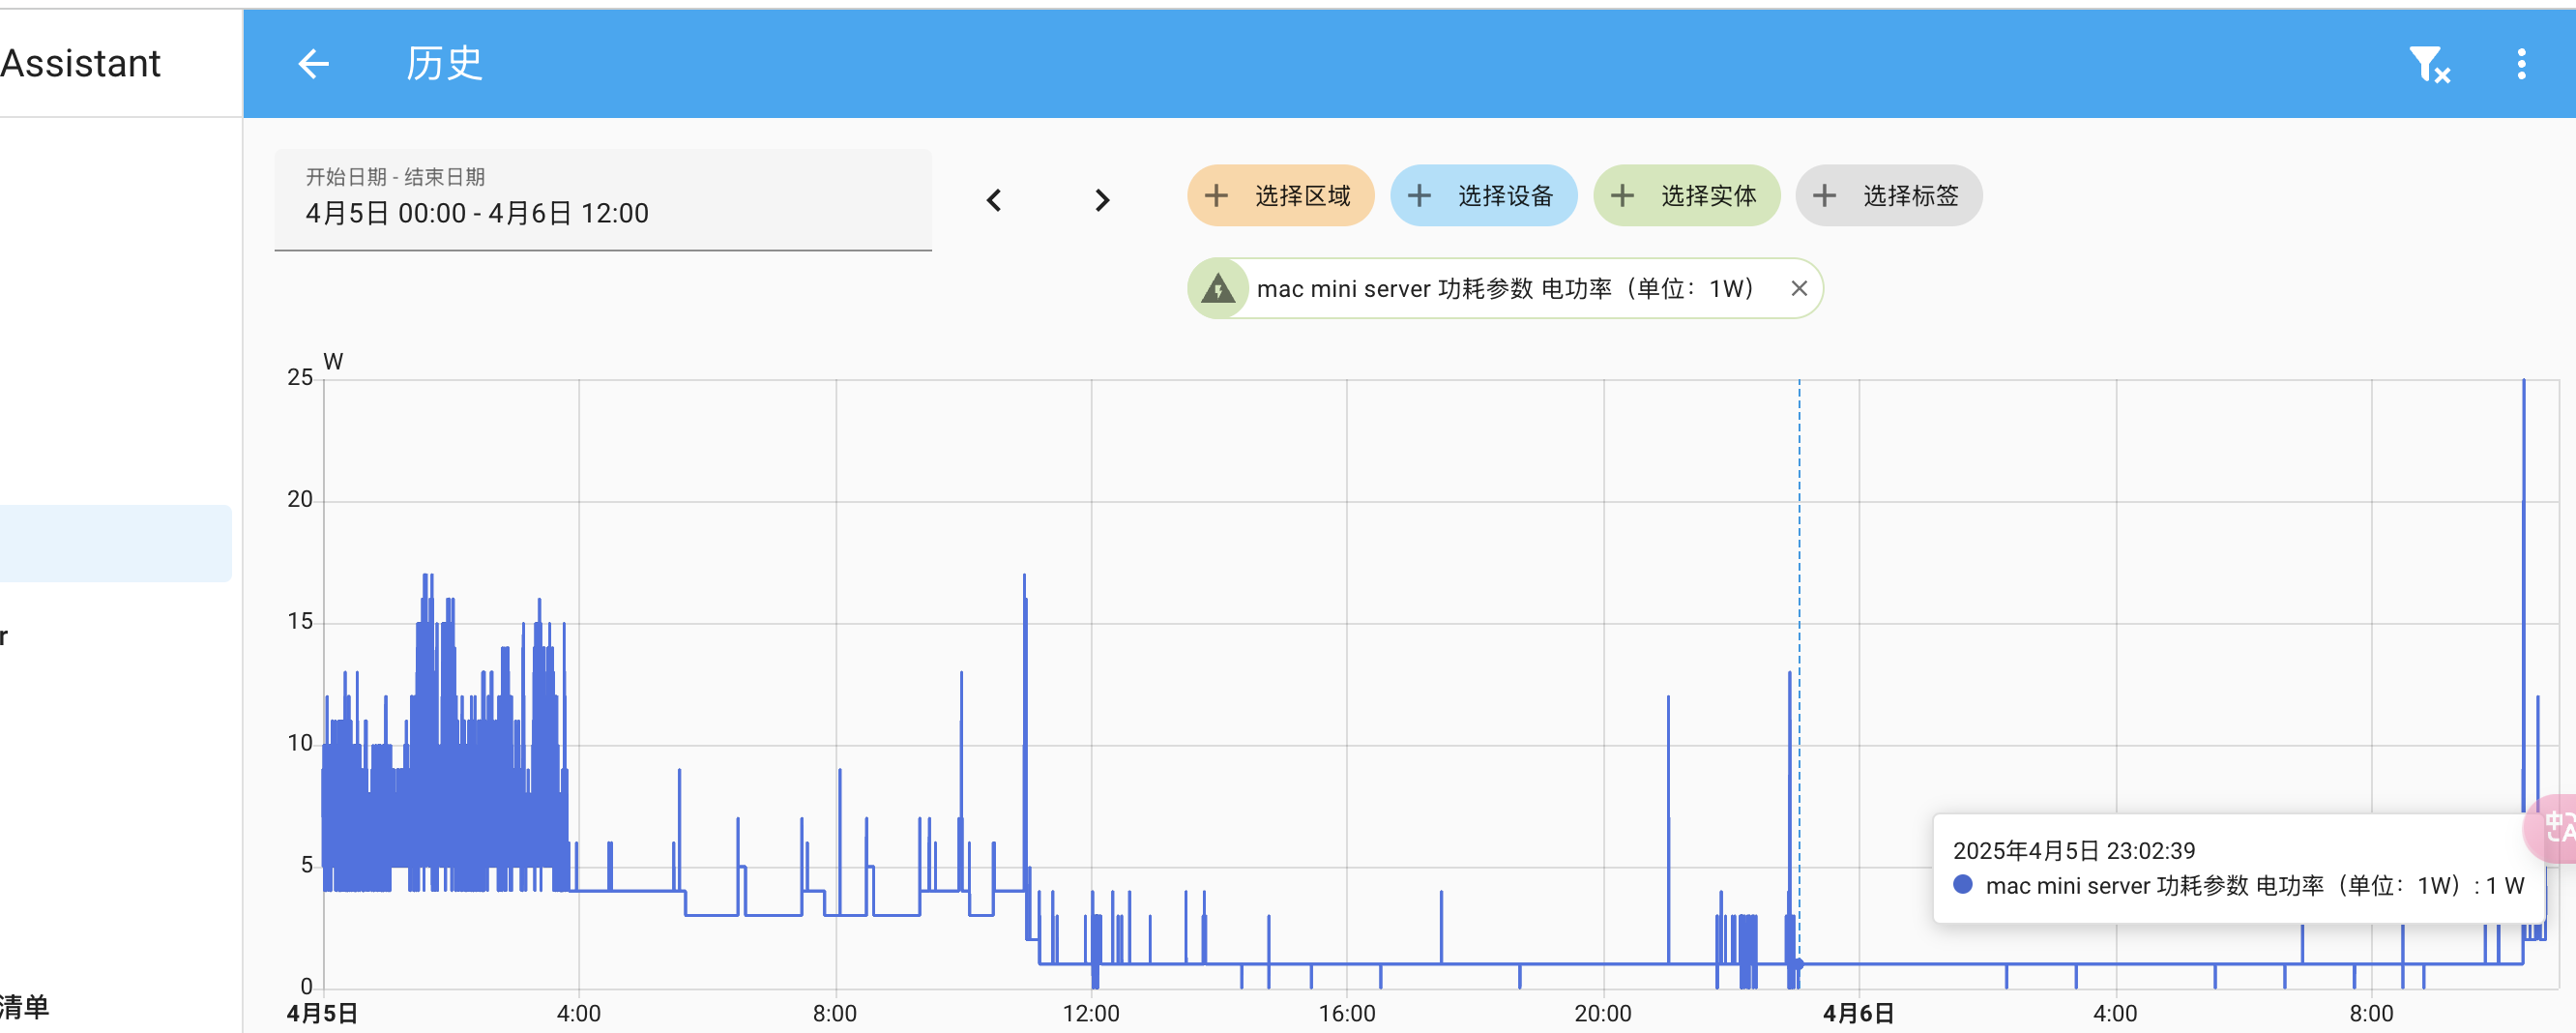
Task: Click the plus icon on 选择标签
Action: click(1824, 195)
